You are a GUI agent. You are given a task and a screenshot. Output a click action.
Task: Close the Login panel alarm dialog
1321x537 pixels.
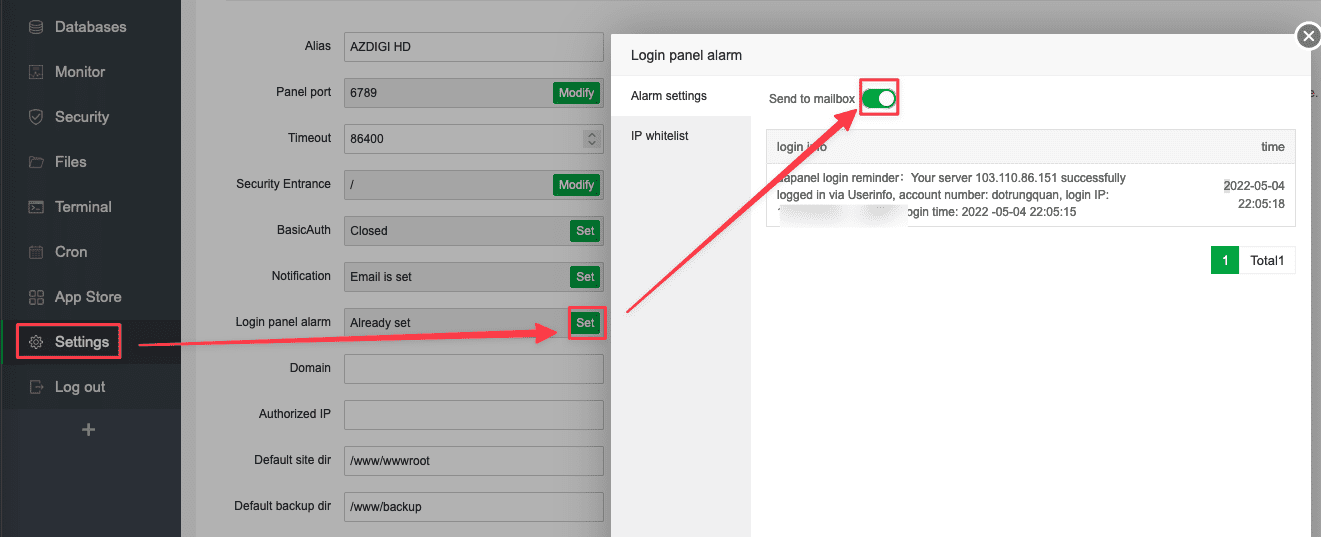point(1308,37)
